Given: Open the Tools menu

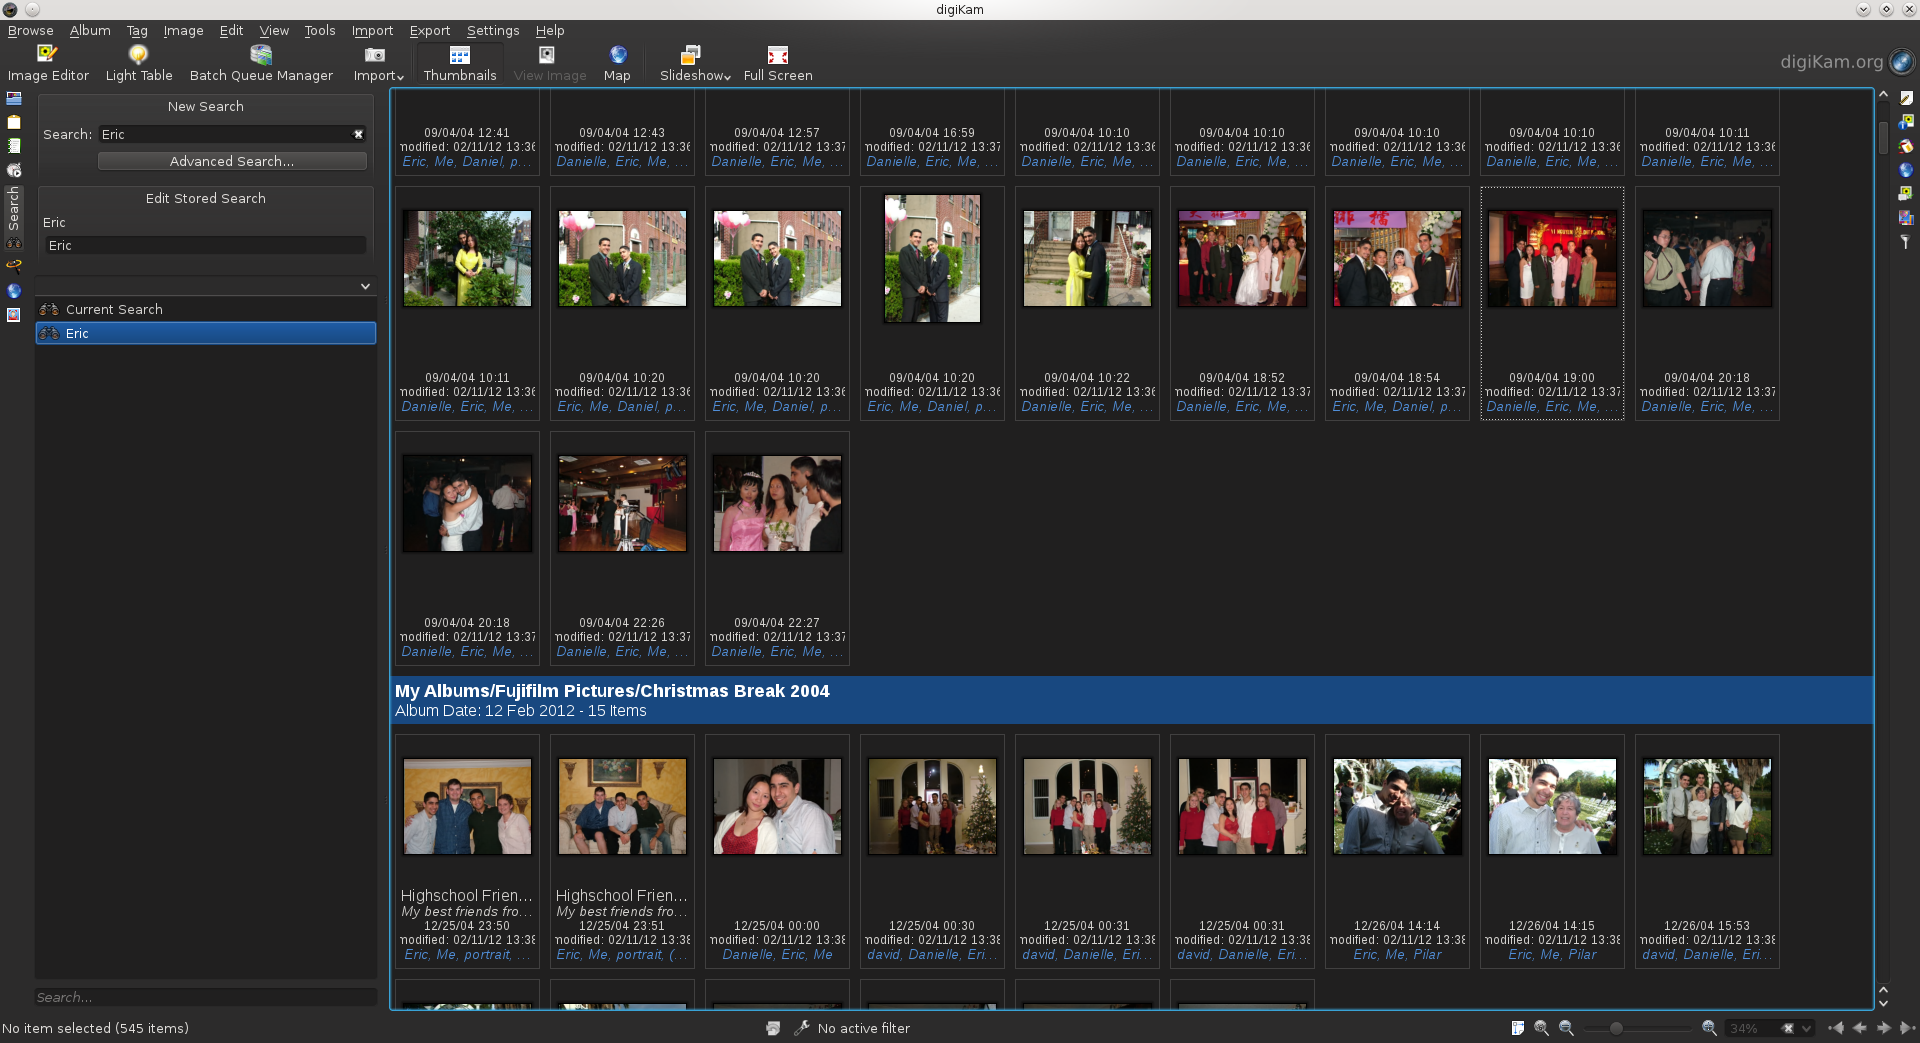Looking at the screenshot, I should [x=320, y=30].
